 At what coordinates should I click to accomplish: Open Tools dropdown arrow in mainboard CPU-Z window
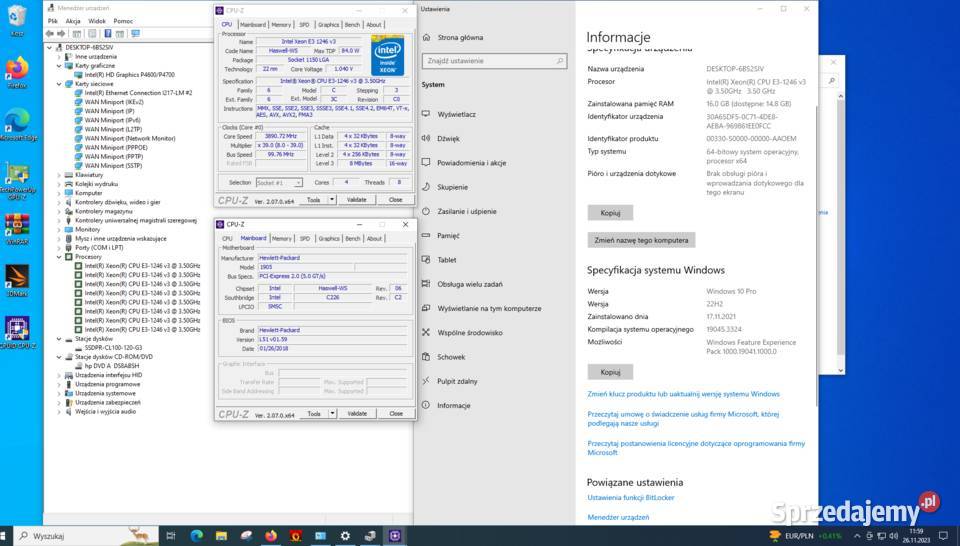click(332, 414)
